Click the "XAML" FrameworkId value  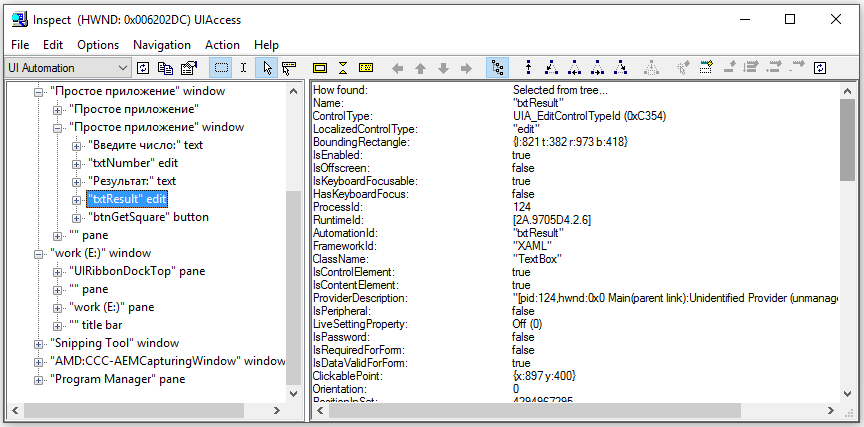tap(532, 246)
